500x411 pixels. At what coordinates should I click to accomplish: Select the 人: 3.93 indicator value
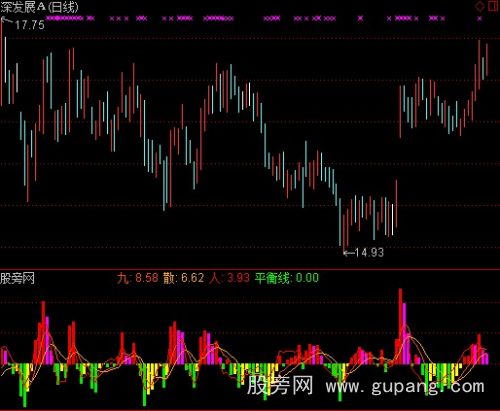[229, 278]
